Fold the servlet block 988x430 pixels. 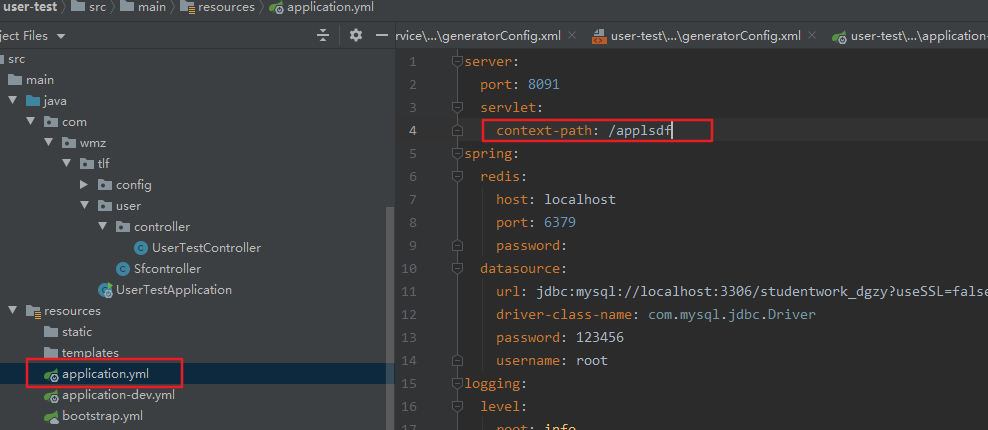(457, 108)
